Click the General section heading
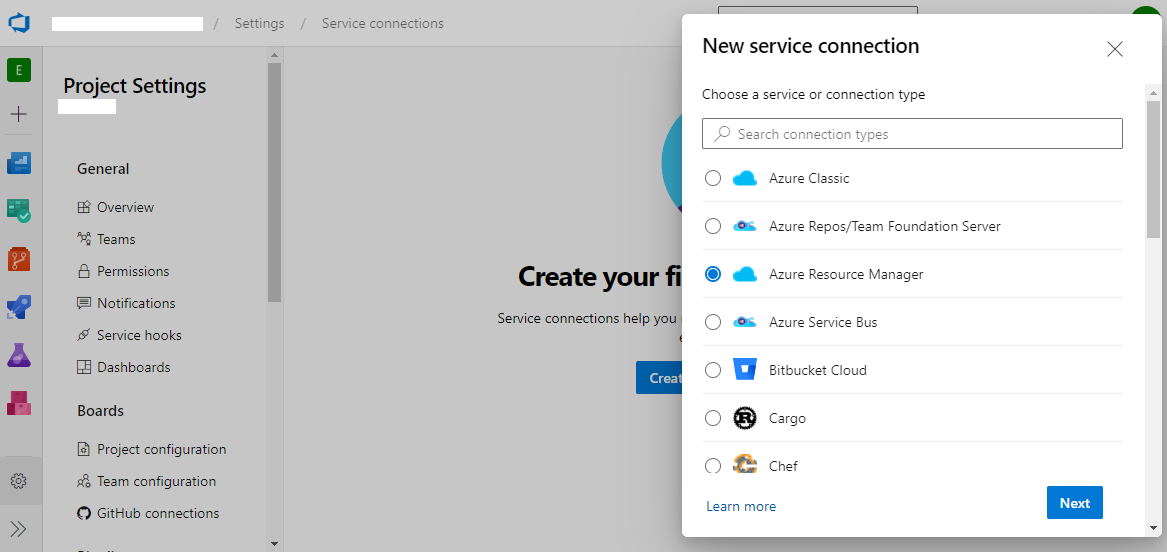Viewport: 1167px width, 552px height. pos(103,169)
